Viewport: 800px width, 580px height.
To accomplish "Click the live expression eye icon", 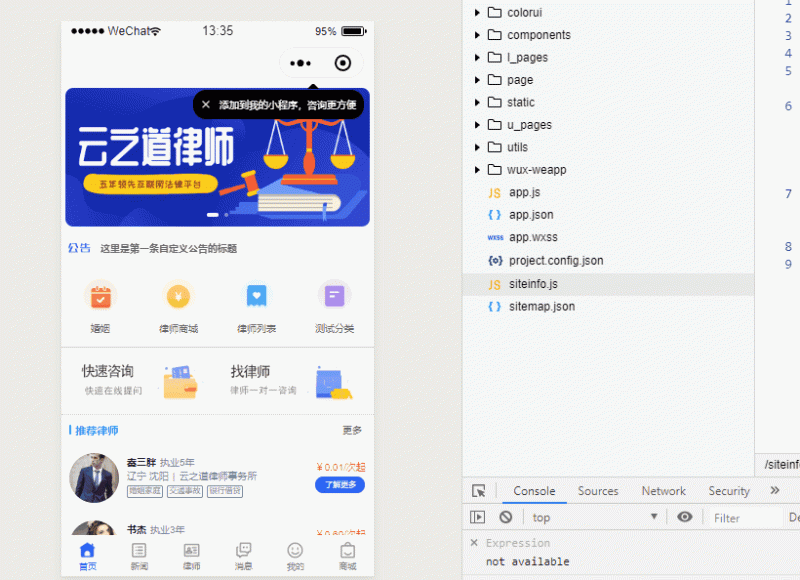I will tap(684, 517).
